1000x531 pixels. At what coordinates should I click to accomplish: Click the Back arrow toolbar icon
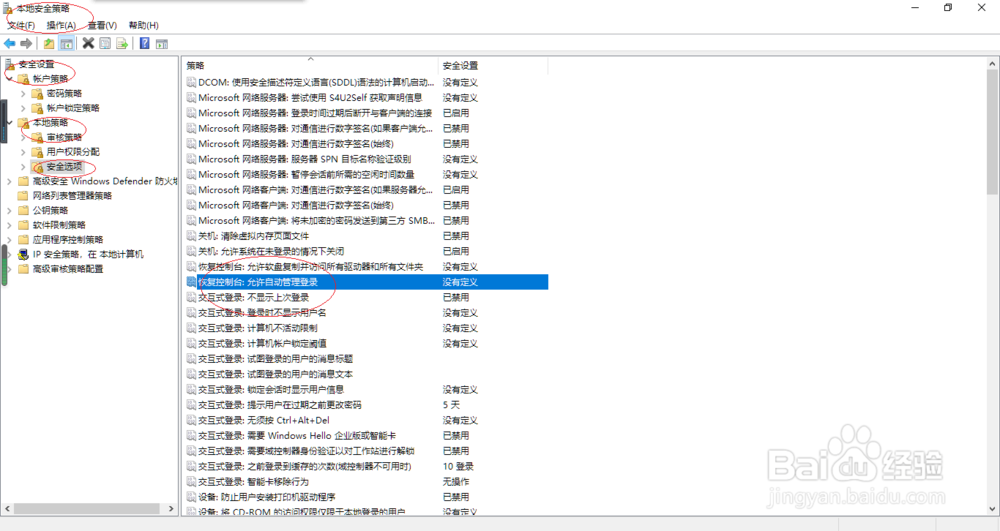[x=10, y=43]
